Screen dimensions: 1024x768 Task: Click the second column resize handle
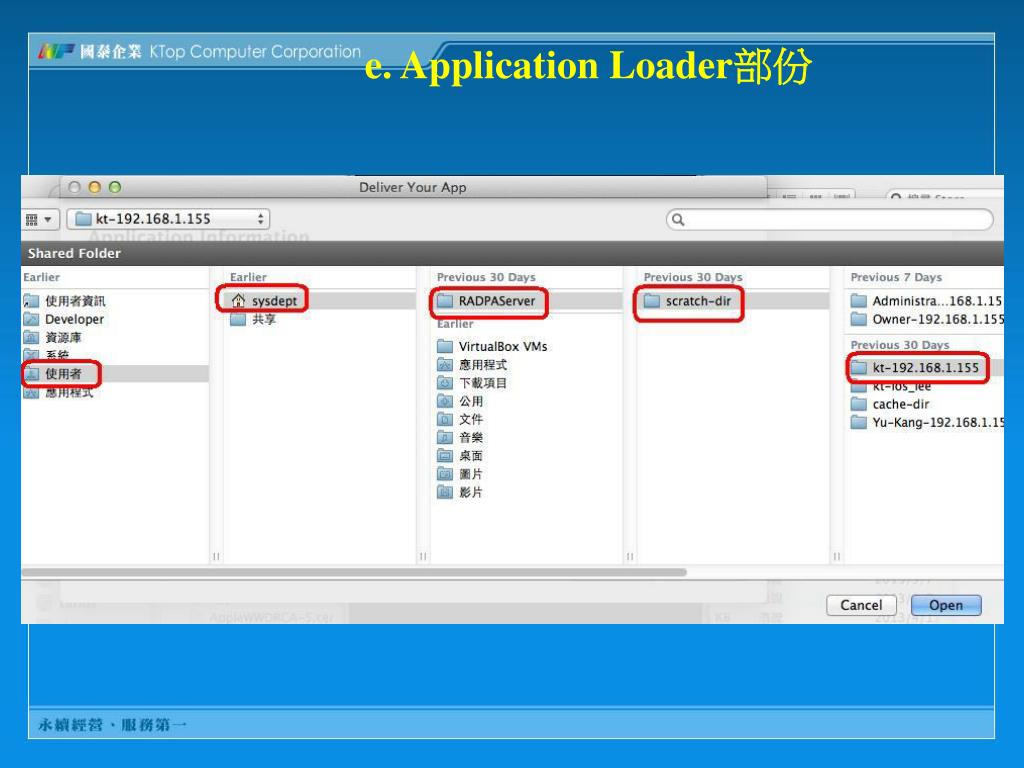point(423,556)
